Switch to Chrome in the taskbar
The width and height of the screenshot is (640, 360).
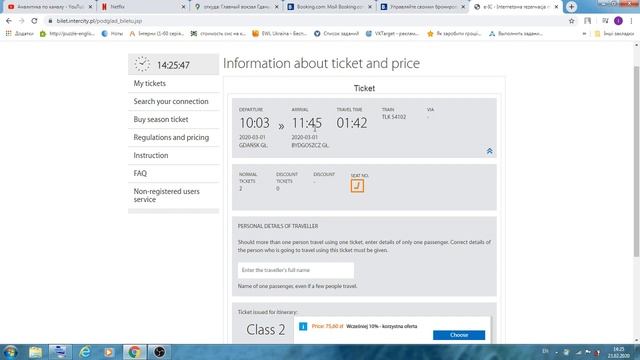(134, 352)
